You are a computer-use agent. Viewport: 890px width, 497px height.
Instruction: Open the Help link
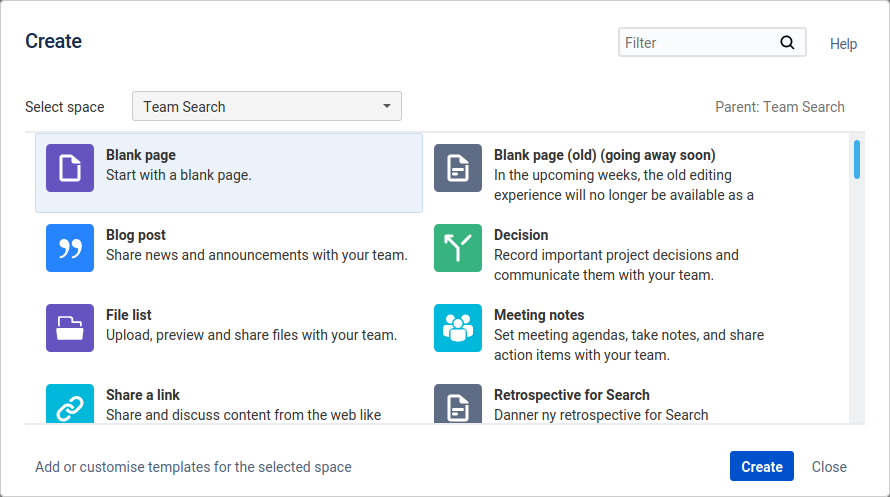coord(843,44)
